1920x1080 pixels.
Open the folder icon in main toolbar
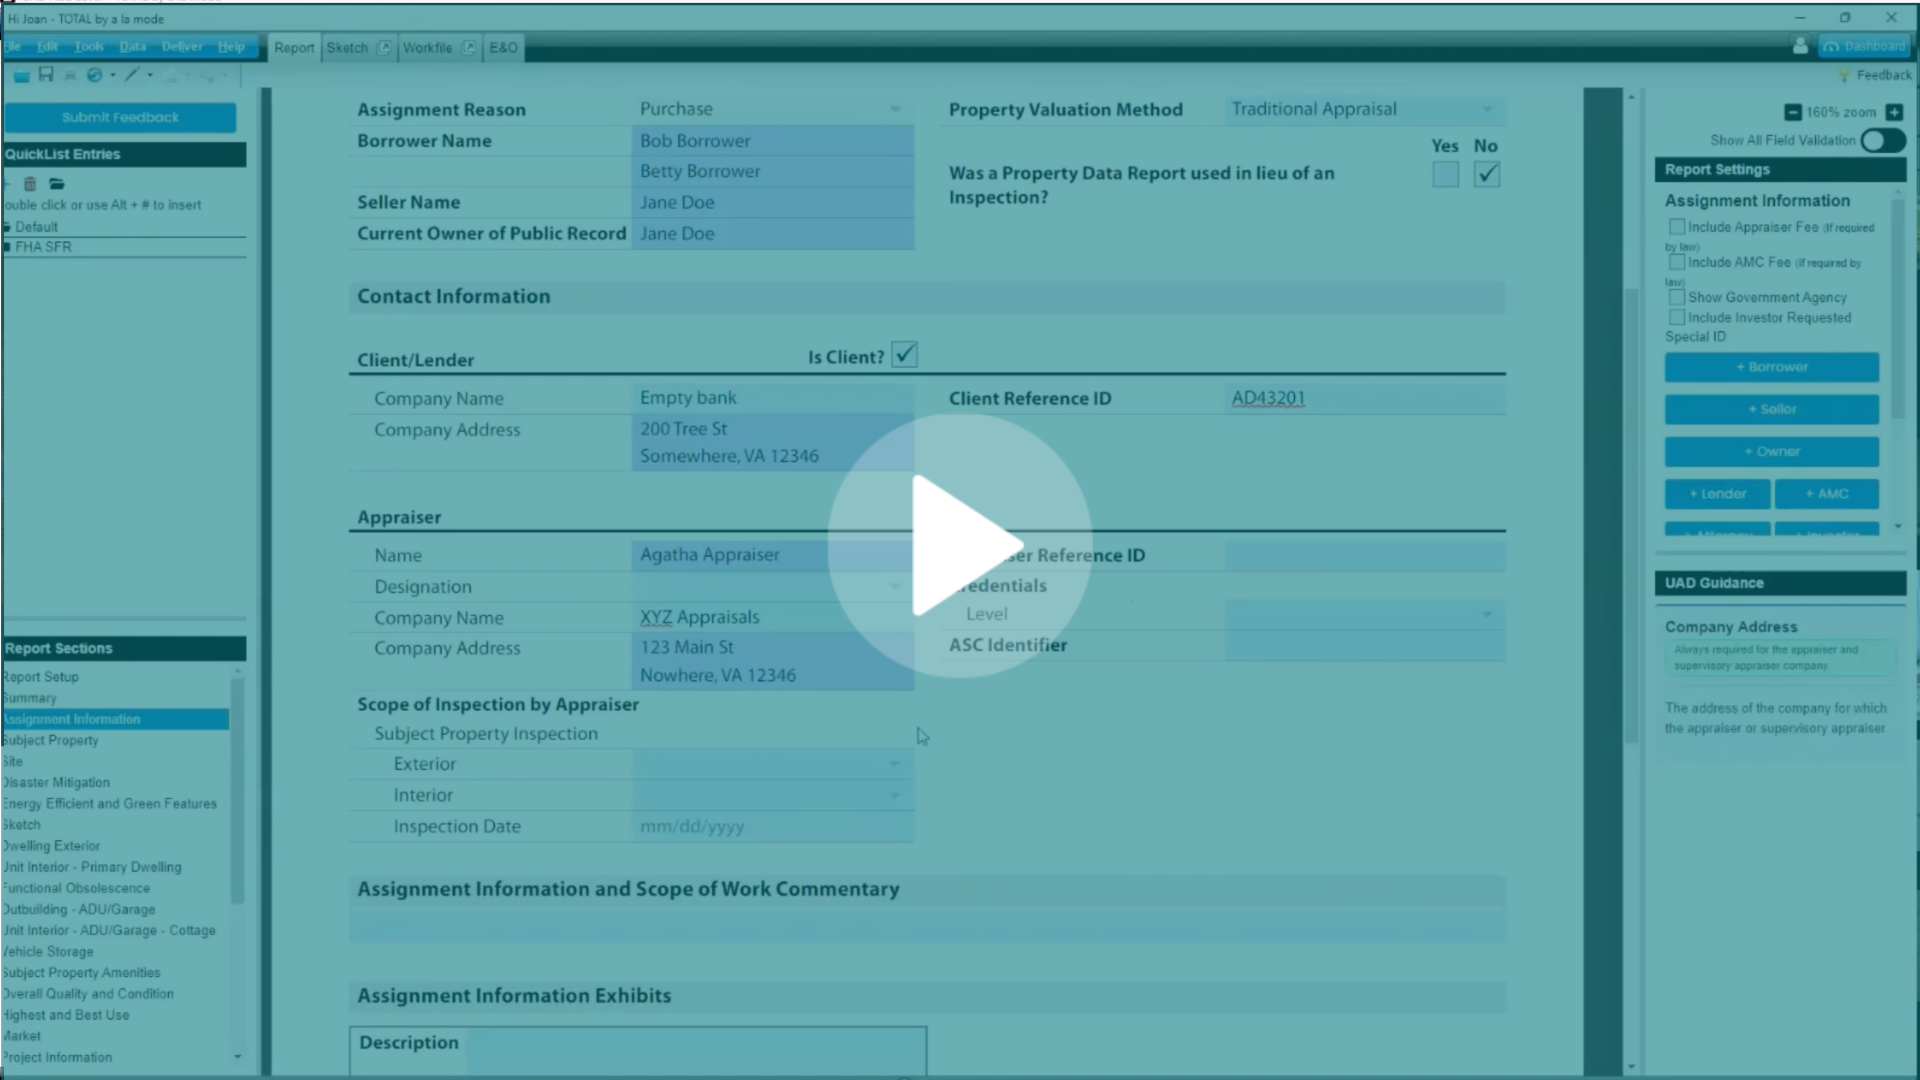(21, 75)
